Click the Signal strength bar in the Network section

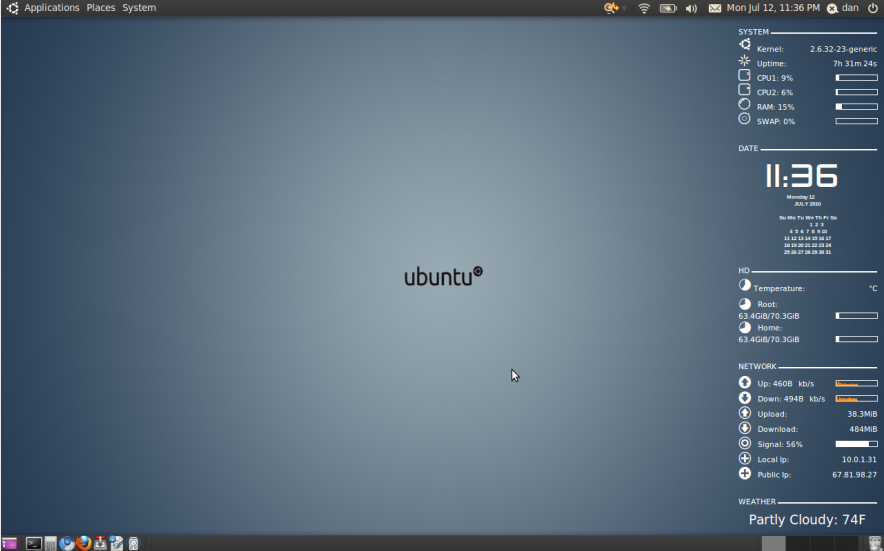tap(856, 444)
